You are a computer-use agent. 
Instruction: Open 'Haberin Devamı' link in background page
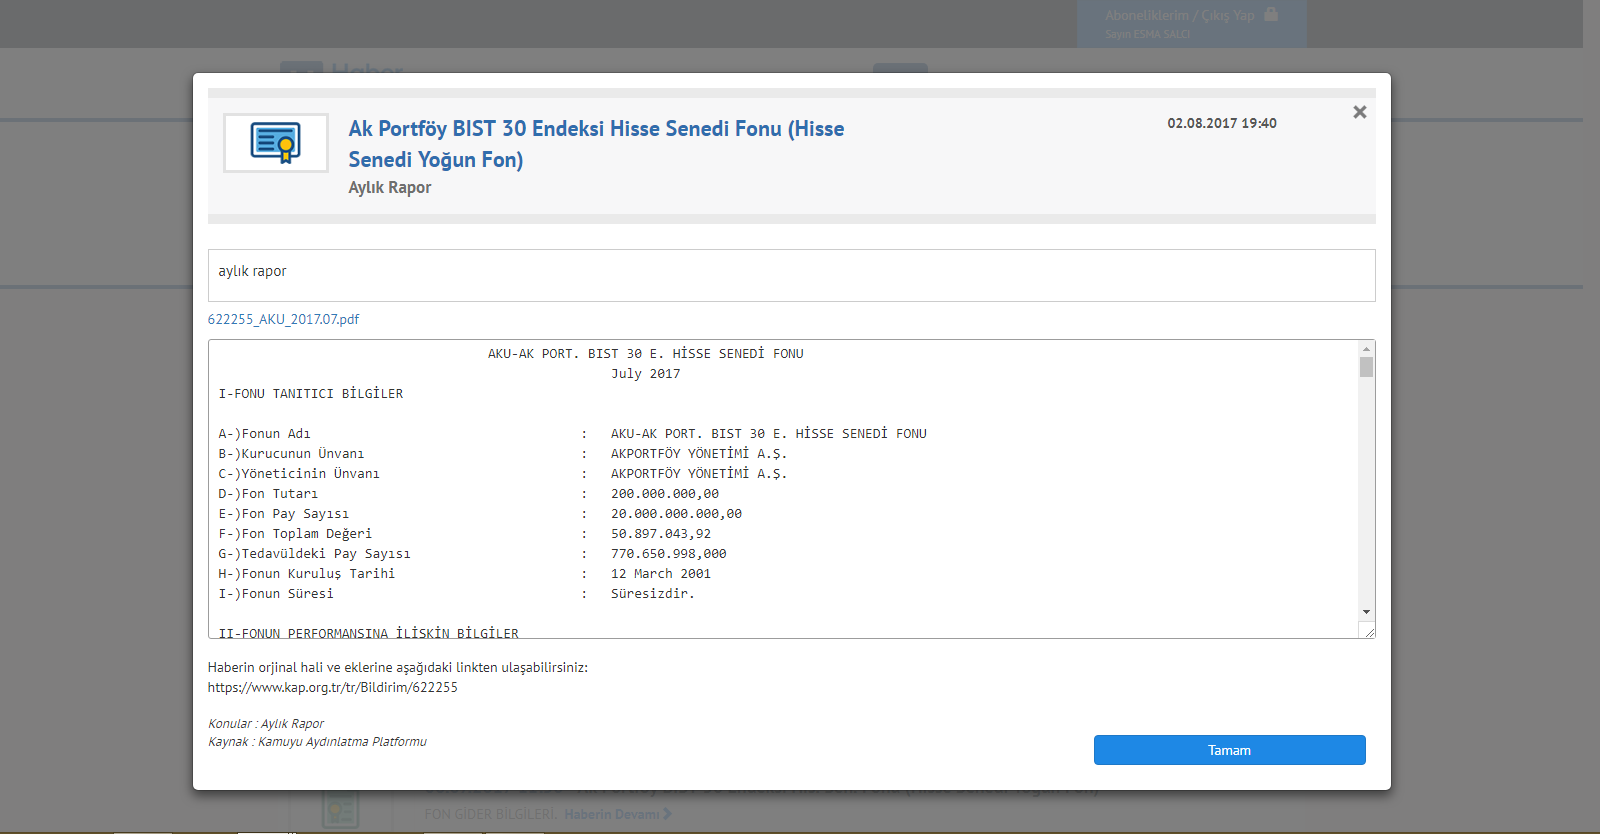[618, 814]
